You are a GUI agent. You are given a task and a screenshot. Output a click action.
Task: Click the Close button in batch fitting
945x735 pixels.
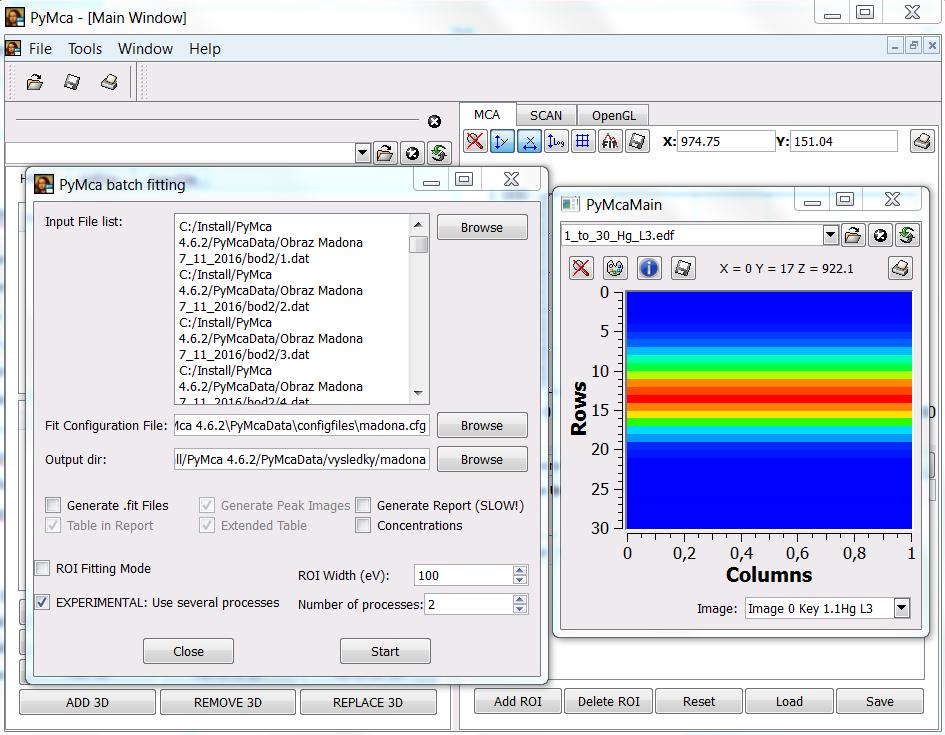pos(188,651)
